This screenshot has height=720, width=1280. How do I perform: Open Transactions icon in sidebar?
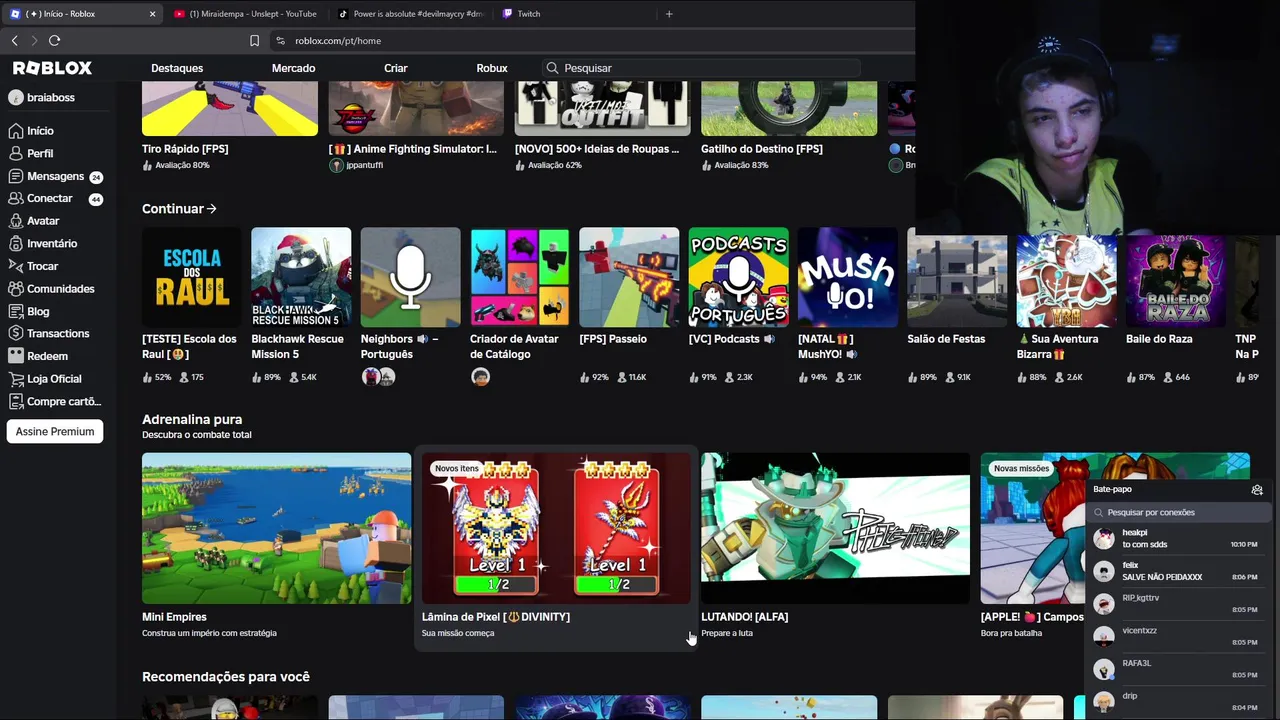click(15, 333)
